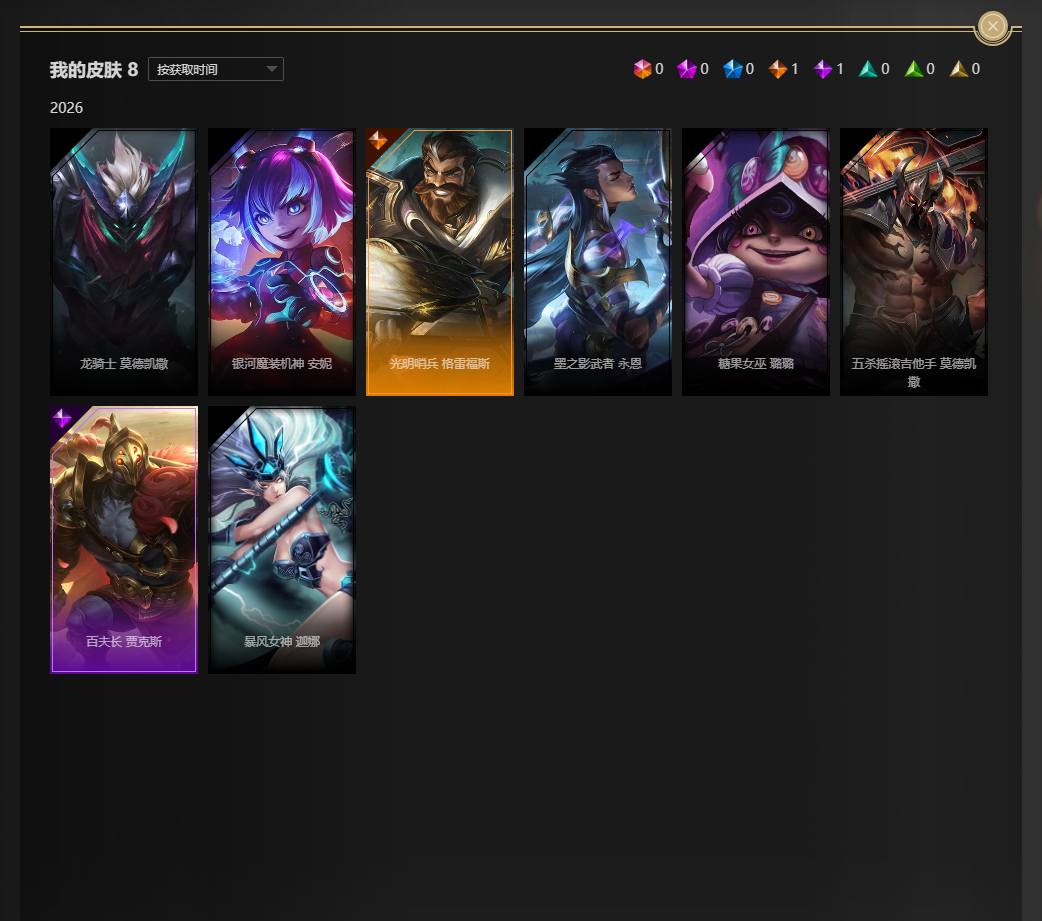The image size is (1042, 921).
Task: Click purple rarity gem on 贾克斯 card corner
Action: coord(62,418)
